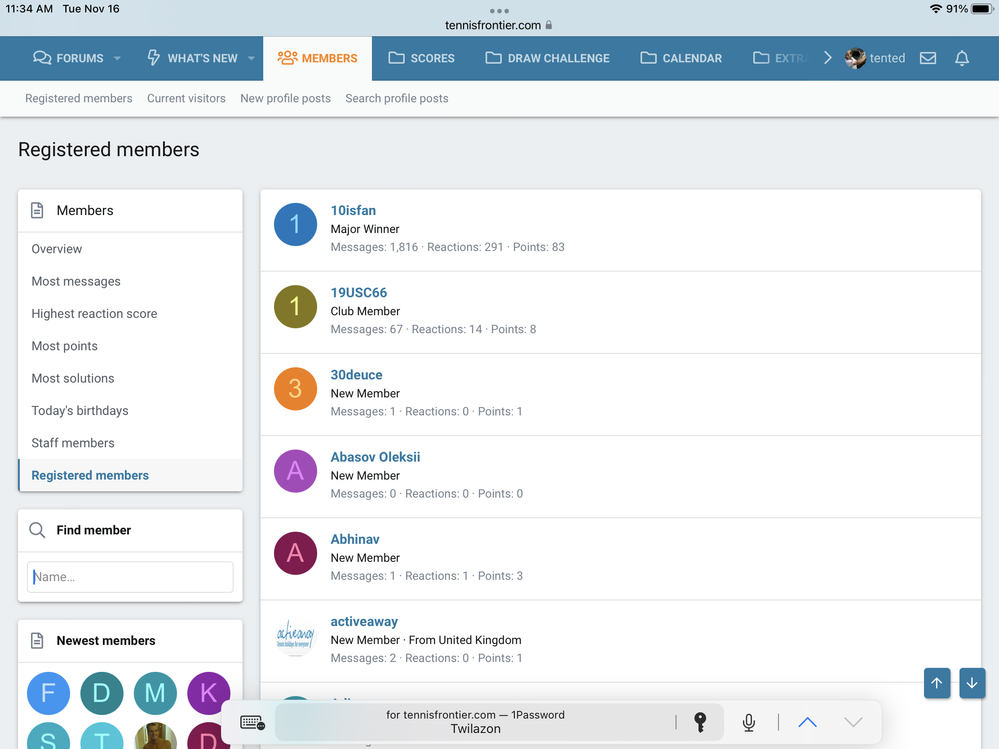Viewport: 999px width, 749px height.
Task: Click the magnifier icon beside Find member
Action: [37, 530]
